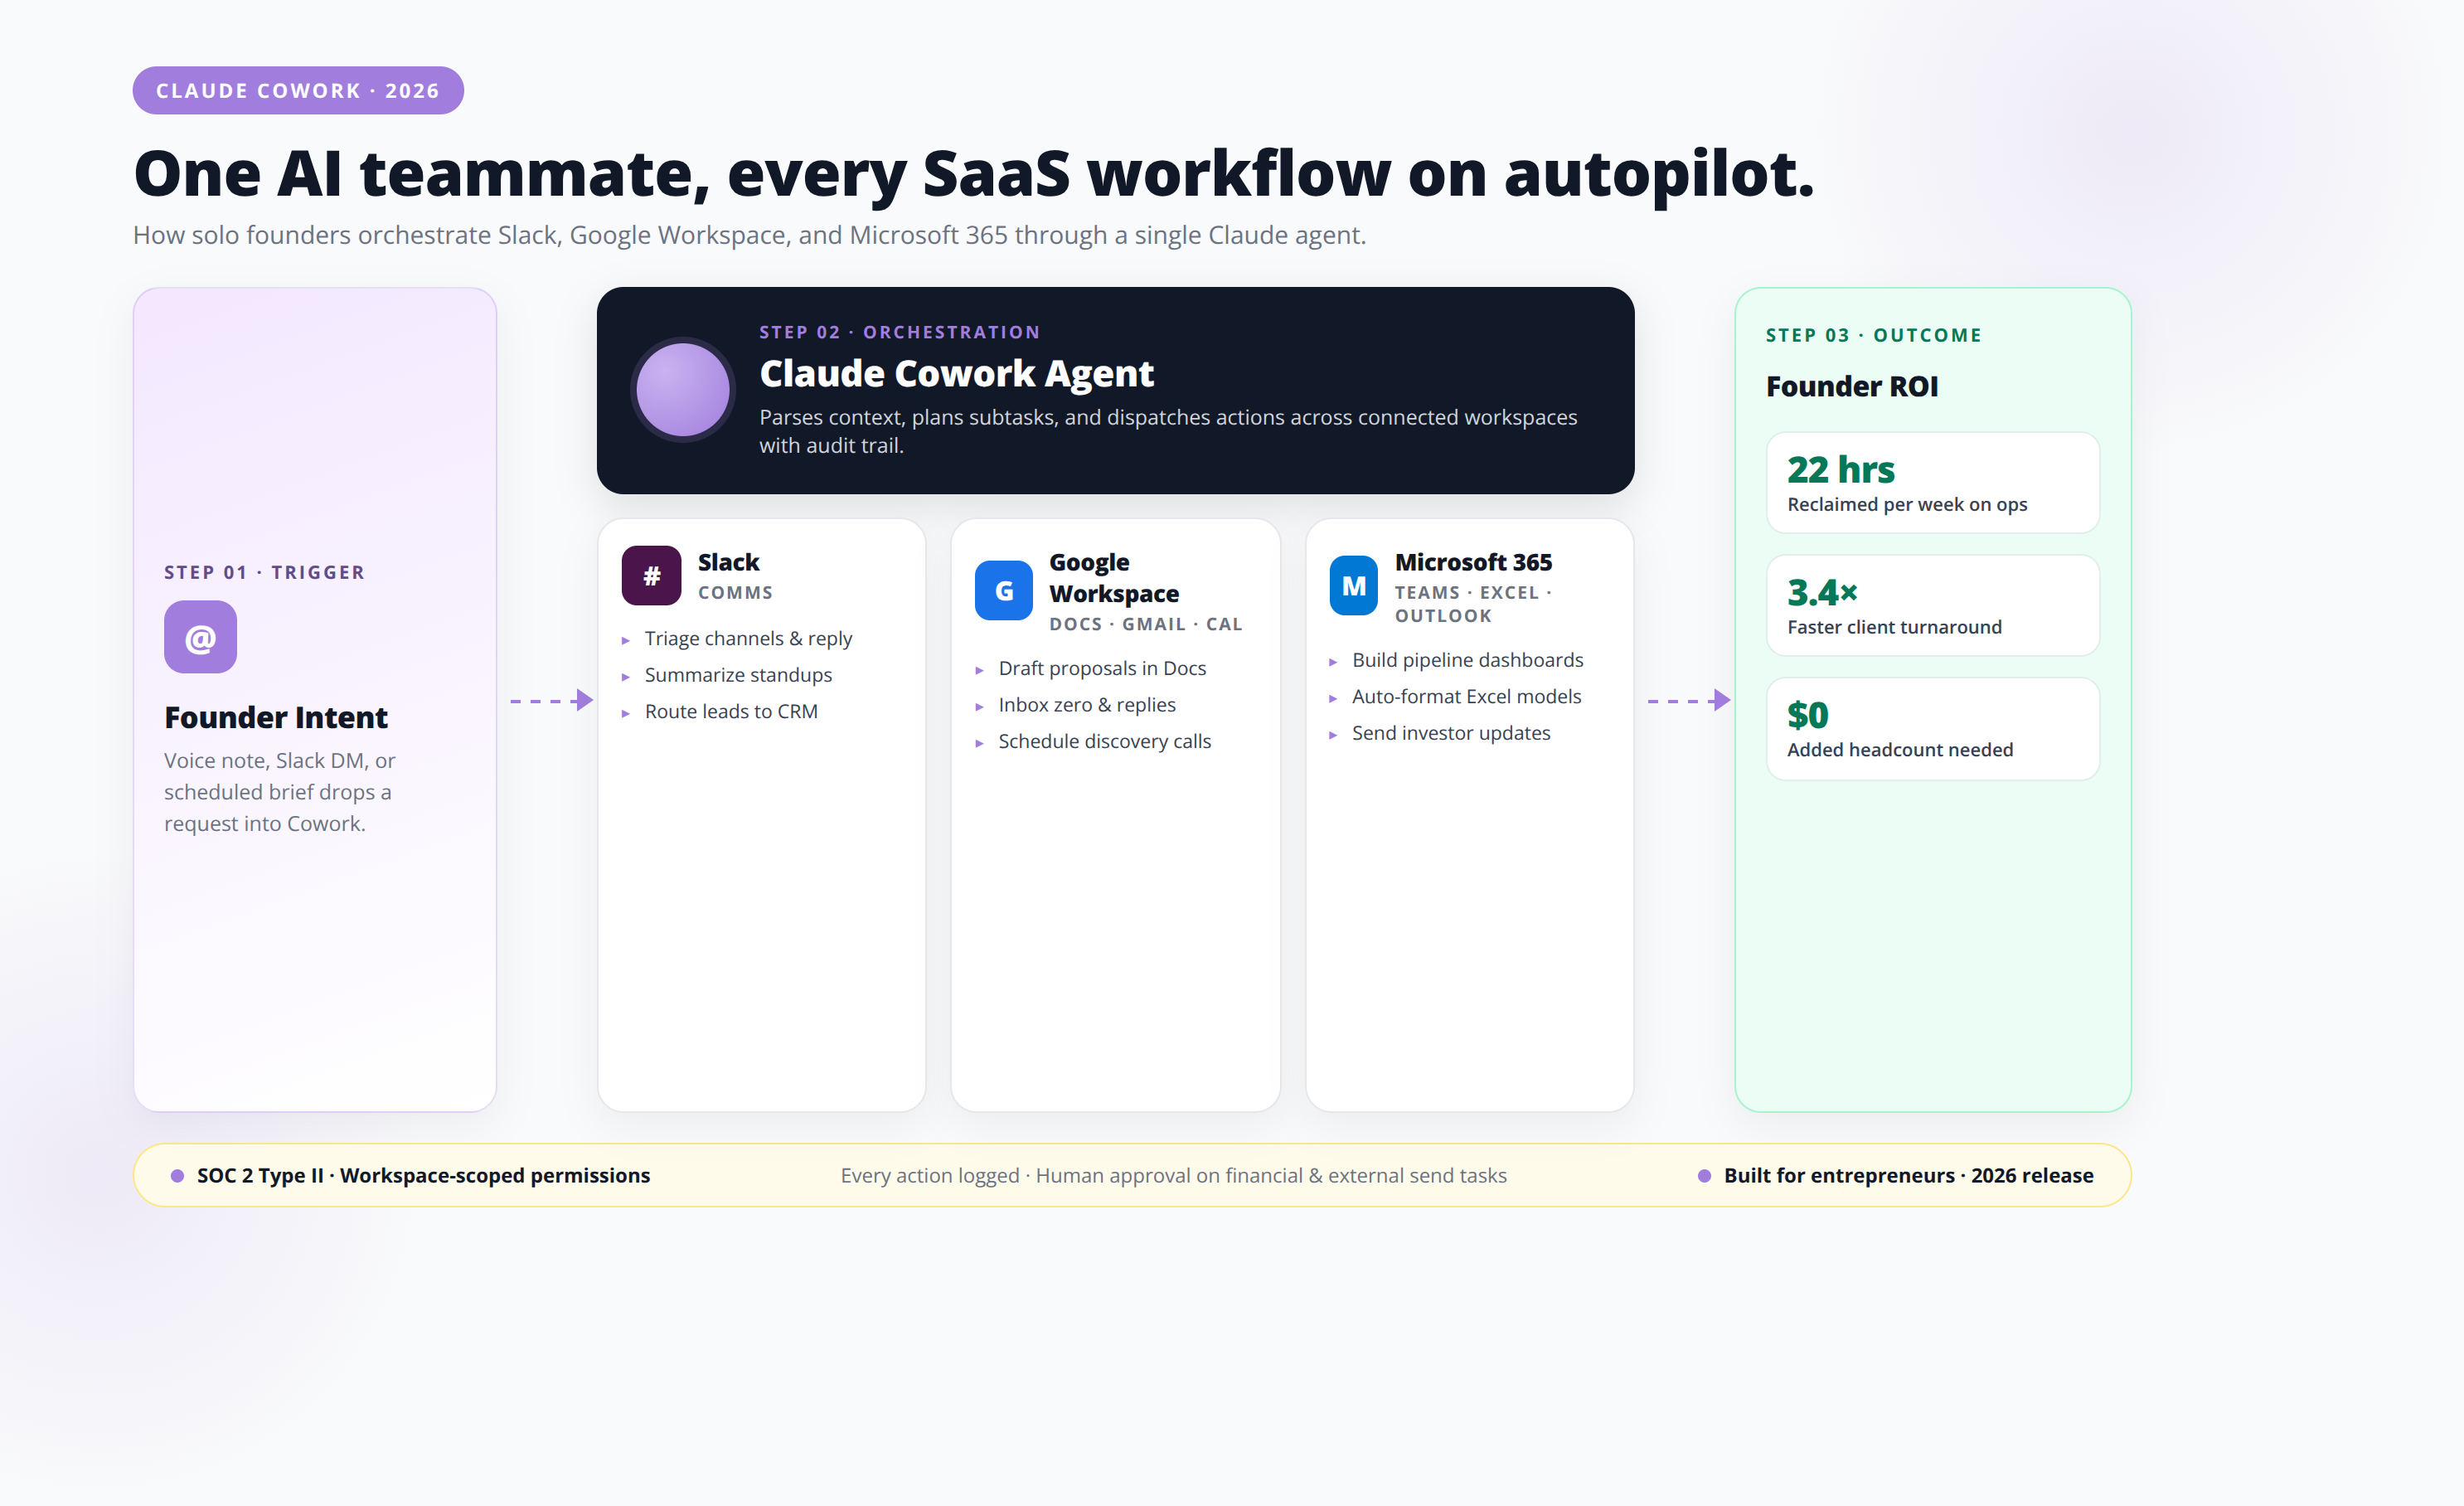2464x1506 pixels.
Task: Click 'Parses context, plans subtasks' description
Action: [1168, 431]
